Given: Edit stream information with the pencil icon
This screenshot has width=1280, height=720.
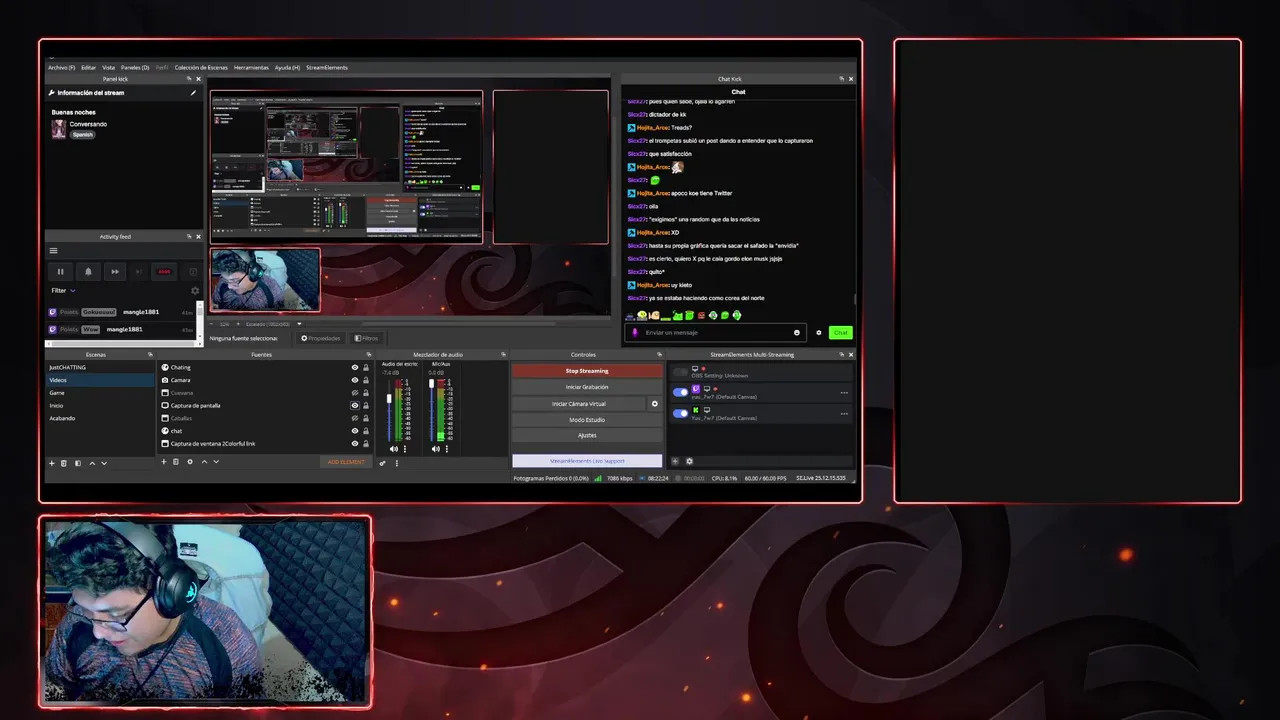Looking at the screenshot, I should coord(193,93).
